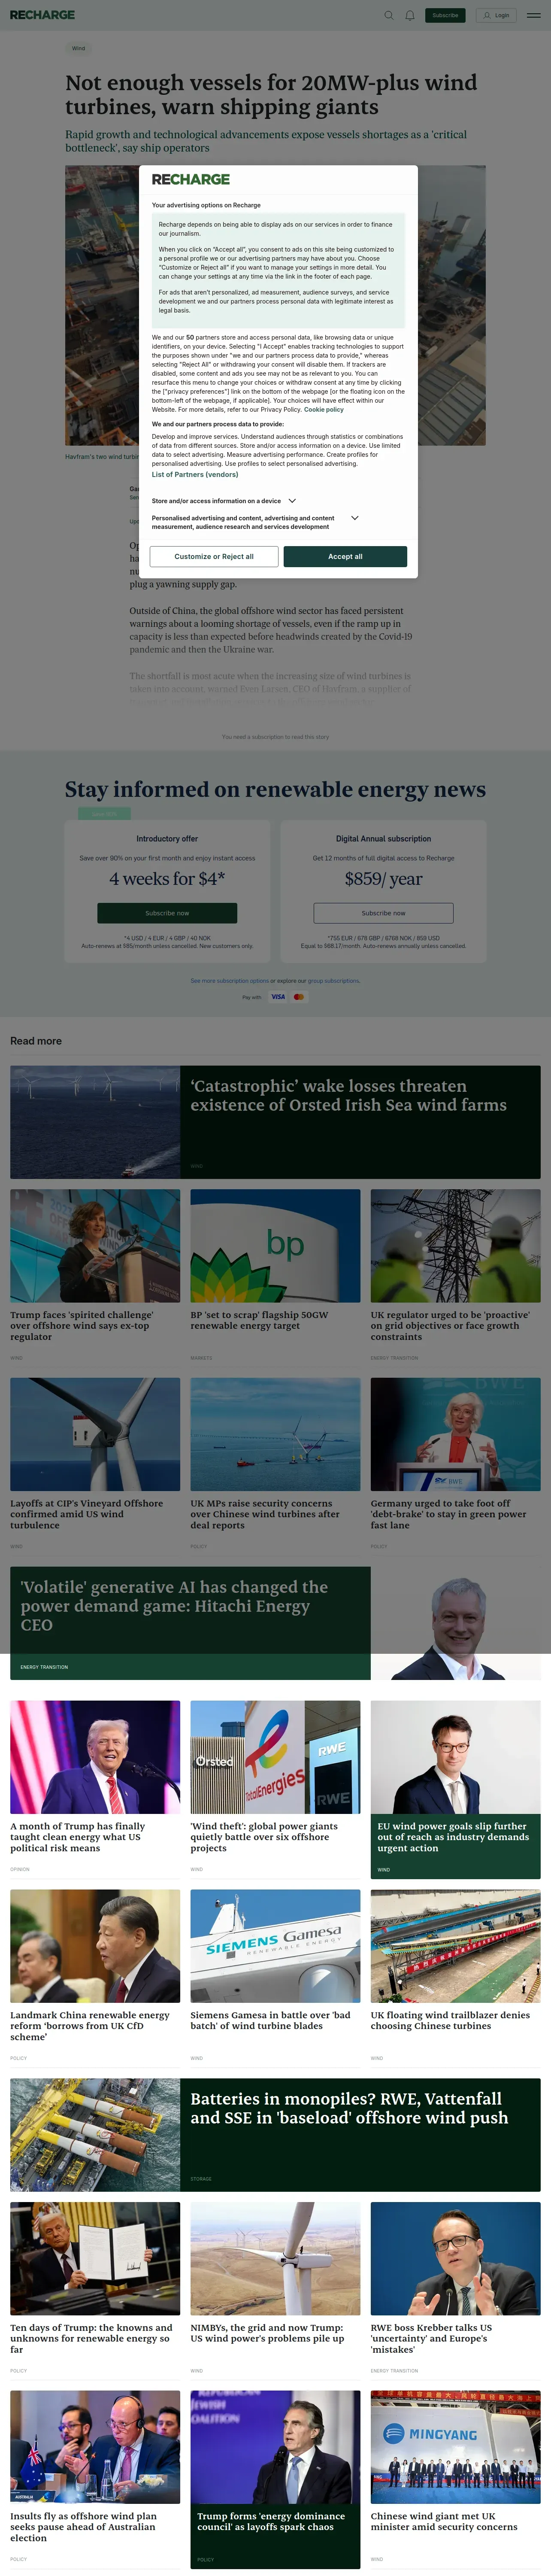This screenshot has height=2576, width=551.
Task: Select the Wind category tag above headline
Action: tap(78, 48)
